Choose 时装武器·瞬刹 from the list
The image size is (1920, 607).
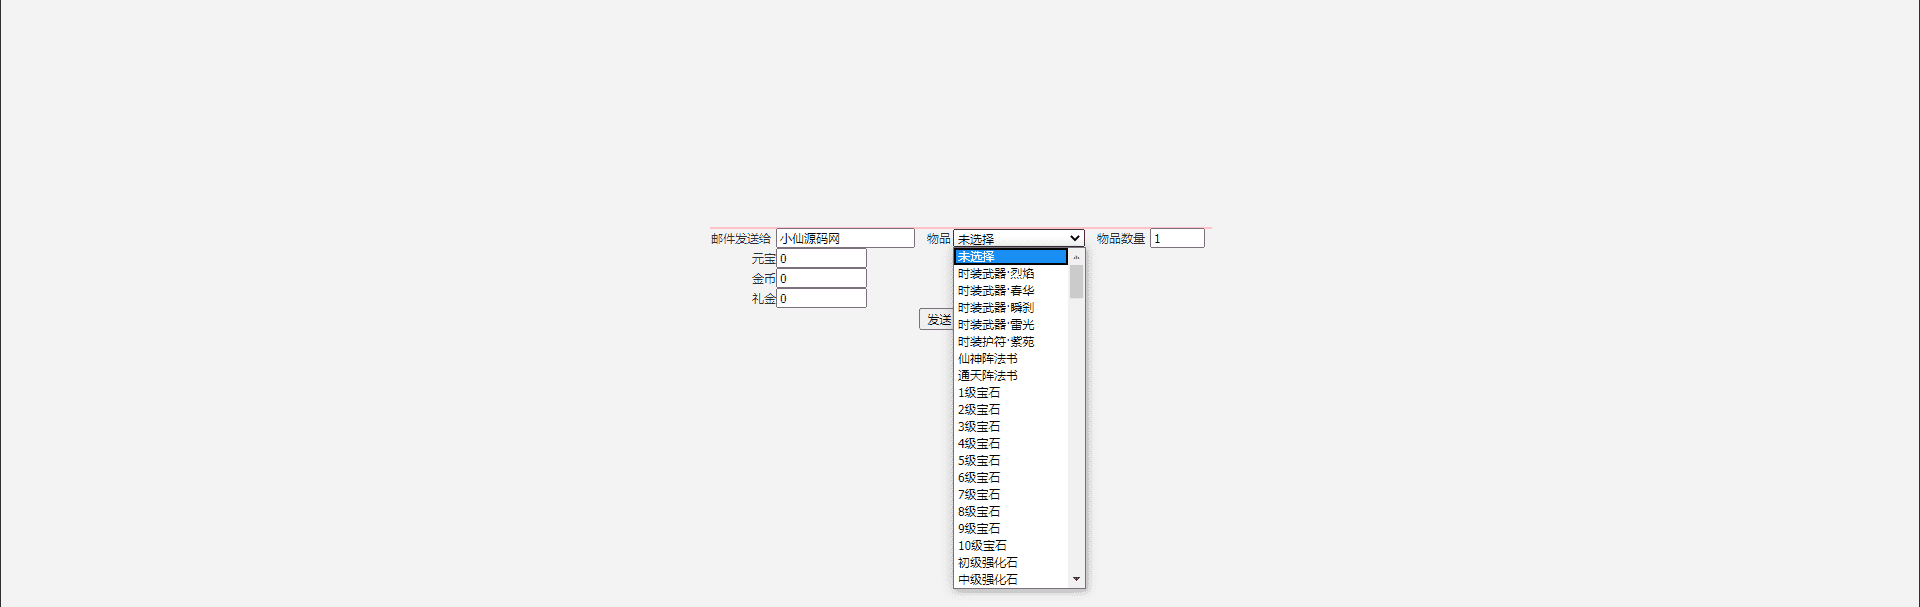1011,308
